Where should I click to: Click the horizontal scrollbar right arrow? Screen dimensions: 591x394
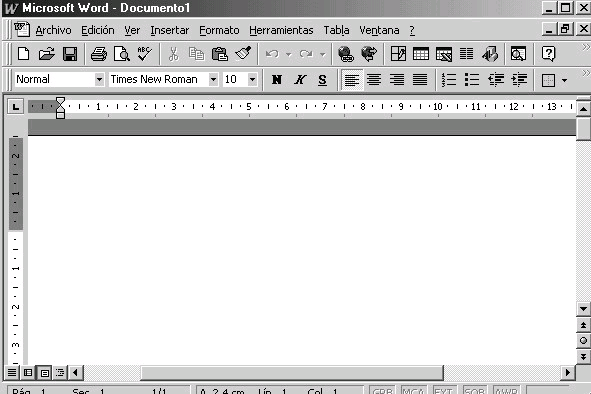[568, 373]
